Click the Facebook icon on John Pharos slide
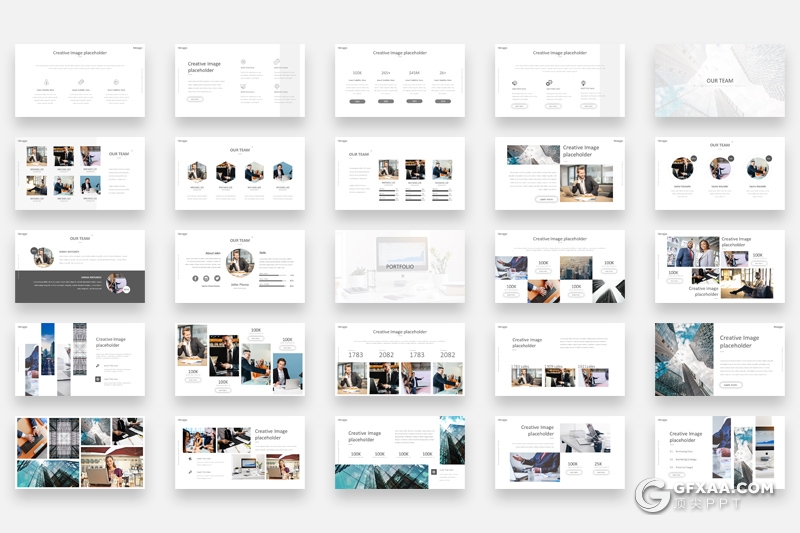This screenshot has height=533, width=800. (195, 278)
